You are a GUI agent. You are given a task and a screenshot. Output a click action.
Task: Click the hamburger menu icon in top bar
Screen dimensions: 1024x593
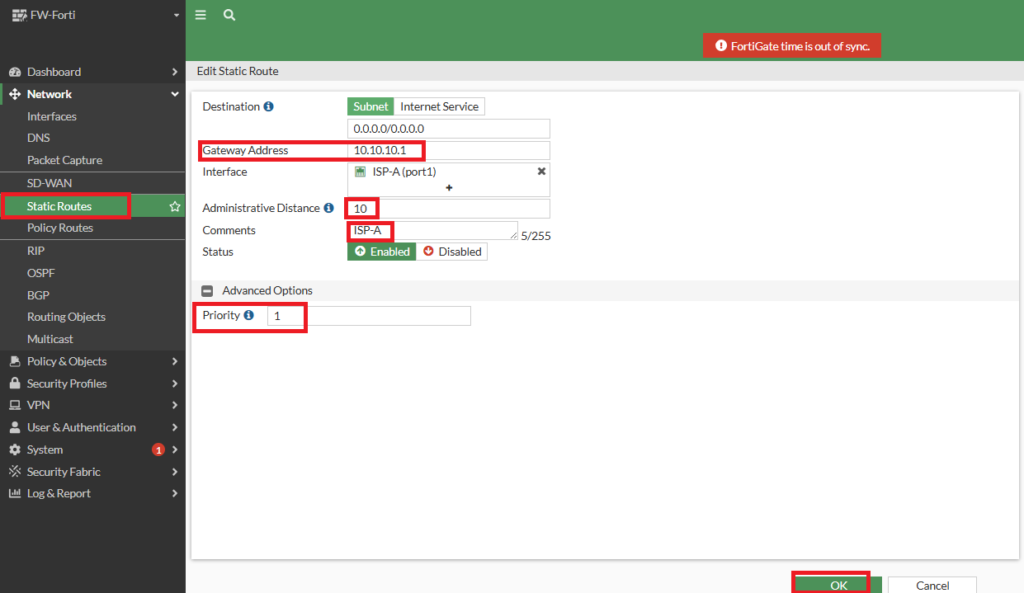(201, 15)
